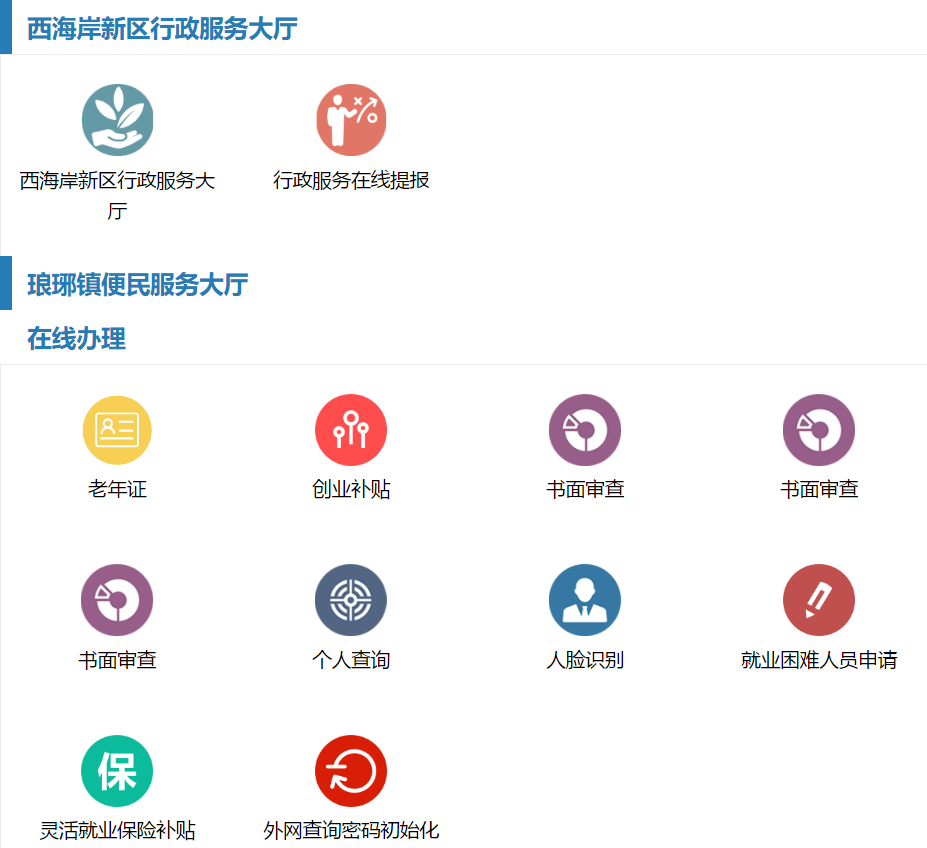Click the 西海岸新区行政服务大厅 blue header title
Screen dimensions: 927x848
coord(162,29)
